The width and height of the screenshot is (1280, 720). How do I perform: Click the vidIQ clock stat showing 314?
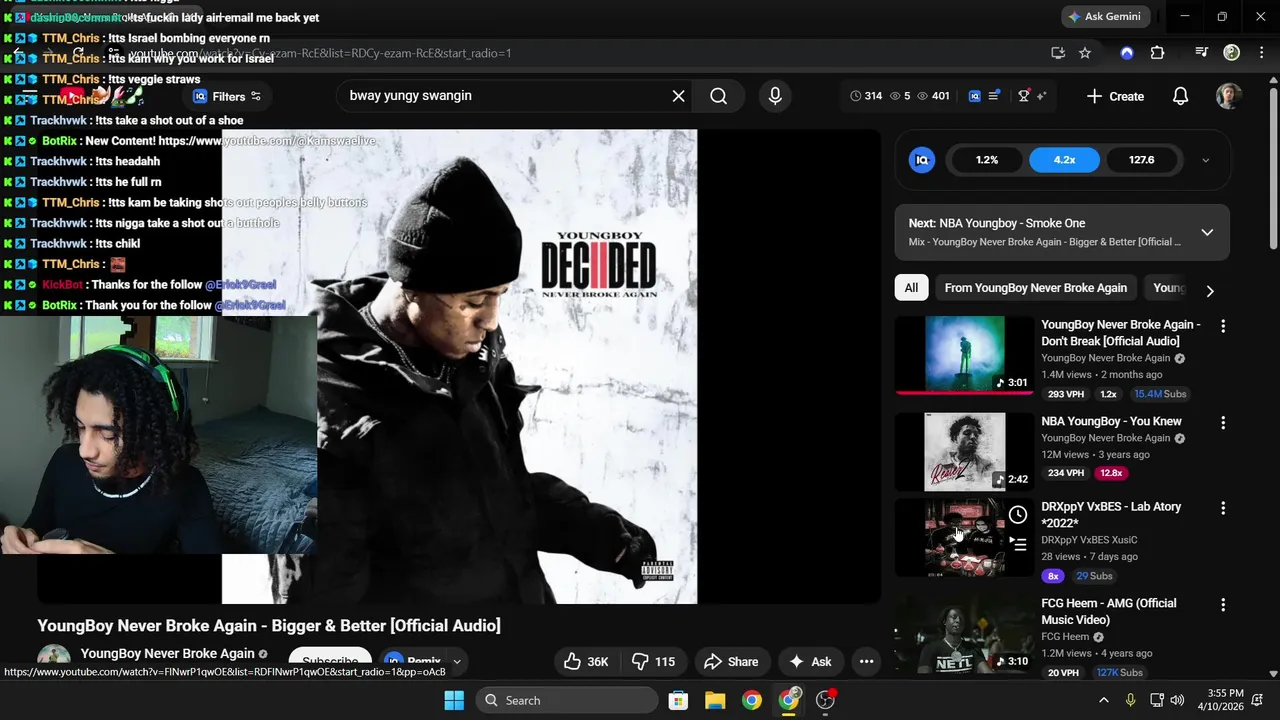tap(866, 96)
